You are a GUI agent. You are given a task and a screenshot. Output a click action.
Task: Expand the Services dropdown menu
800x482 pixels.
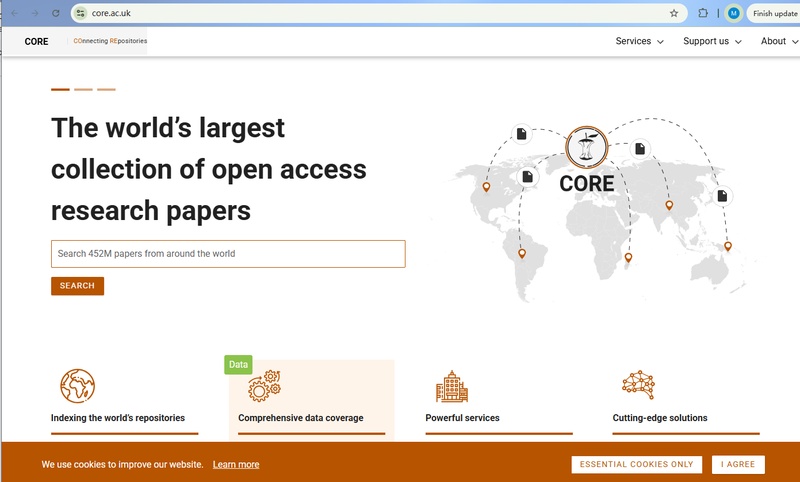(639, 41)
